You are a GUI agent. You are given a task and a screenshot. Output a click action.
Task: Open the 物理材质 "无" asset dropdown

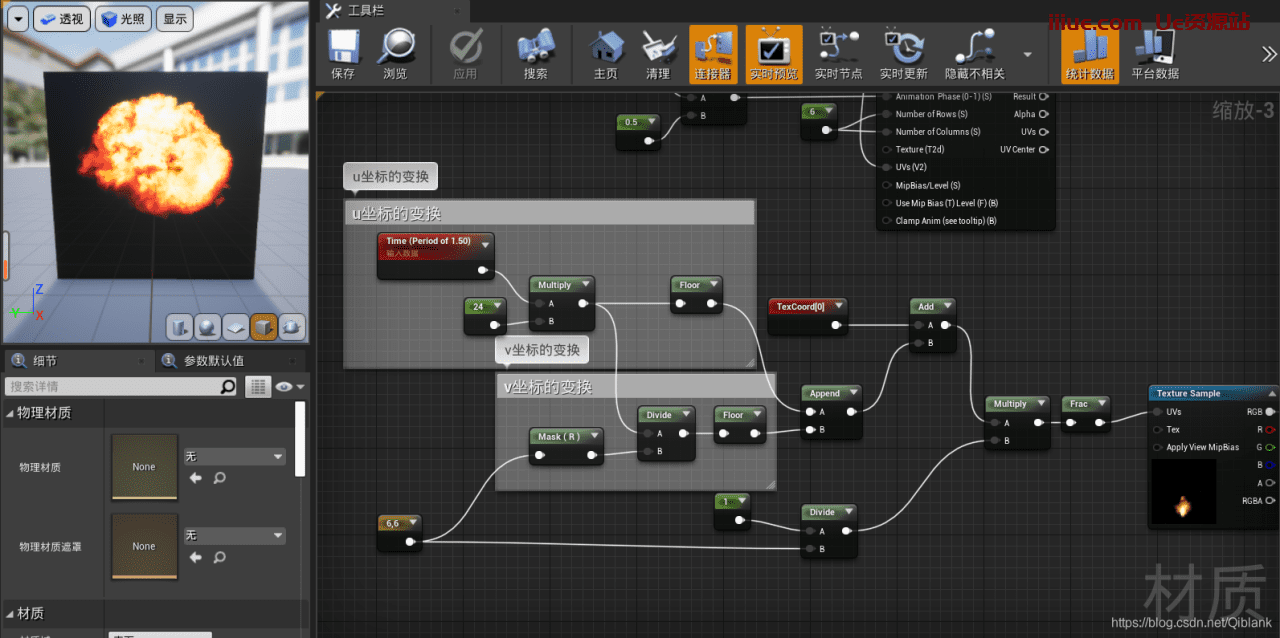coord(234,457)
